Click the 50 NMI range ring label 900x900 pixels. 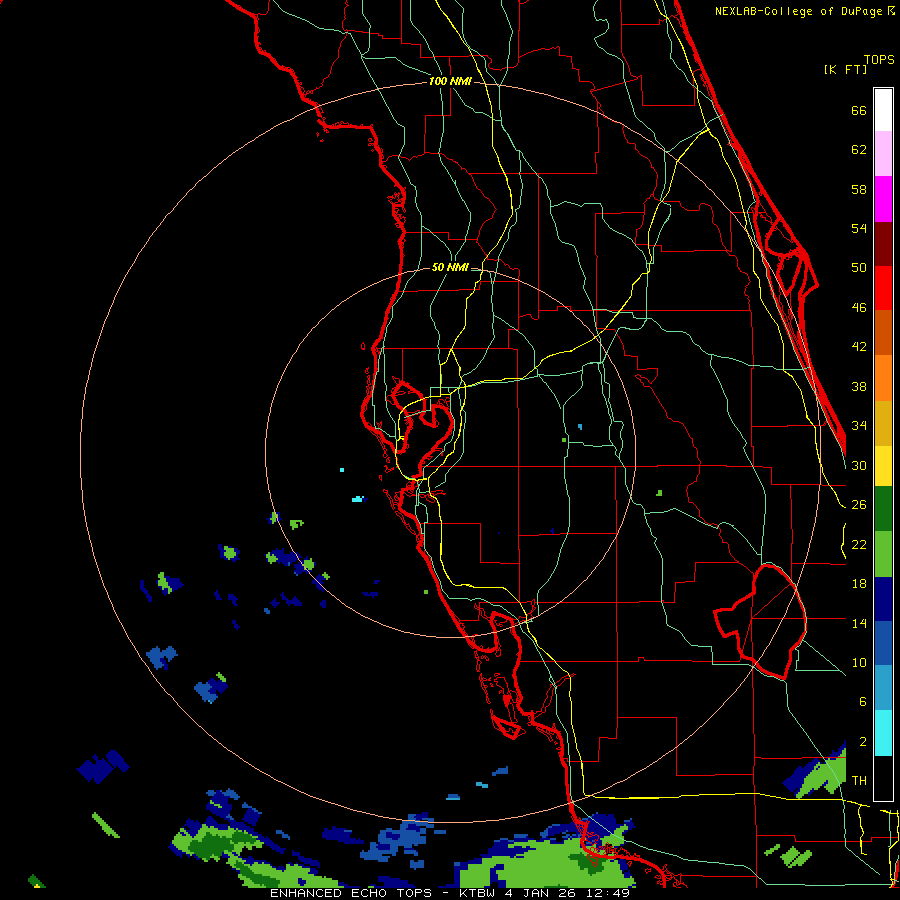point(450,267)
